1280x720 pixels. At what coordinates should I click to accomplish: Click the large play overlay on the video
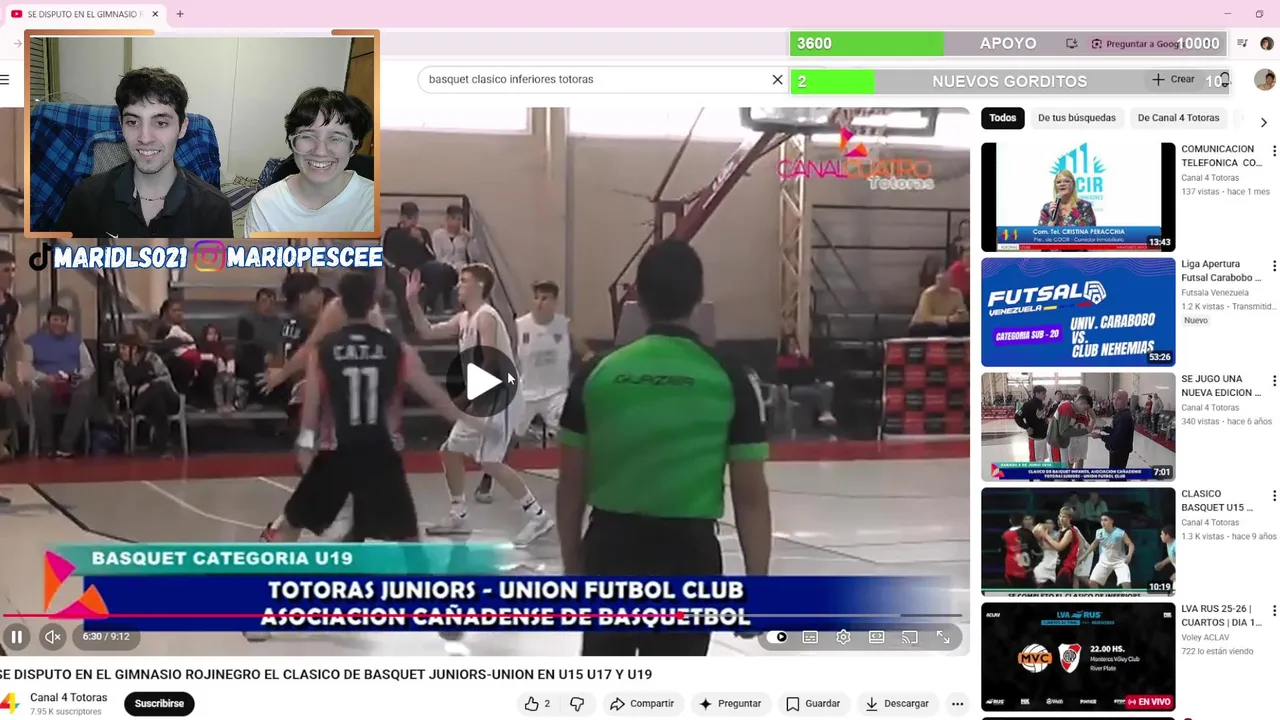pyautogui.click(x=485, y=381)
